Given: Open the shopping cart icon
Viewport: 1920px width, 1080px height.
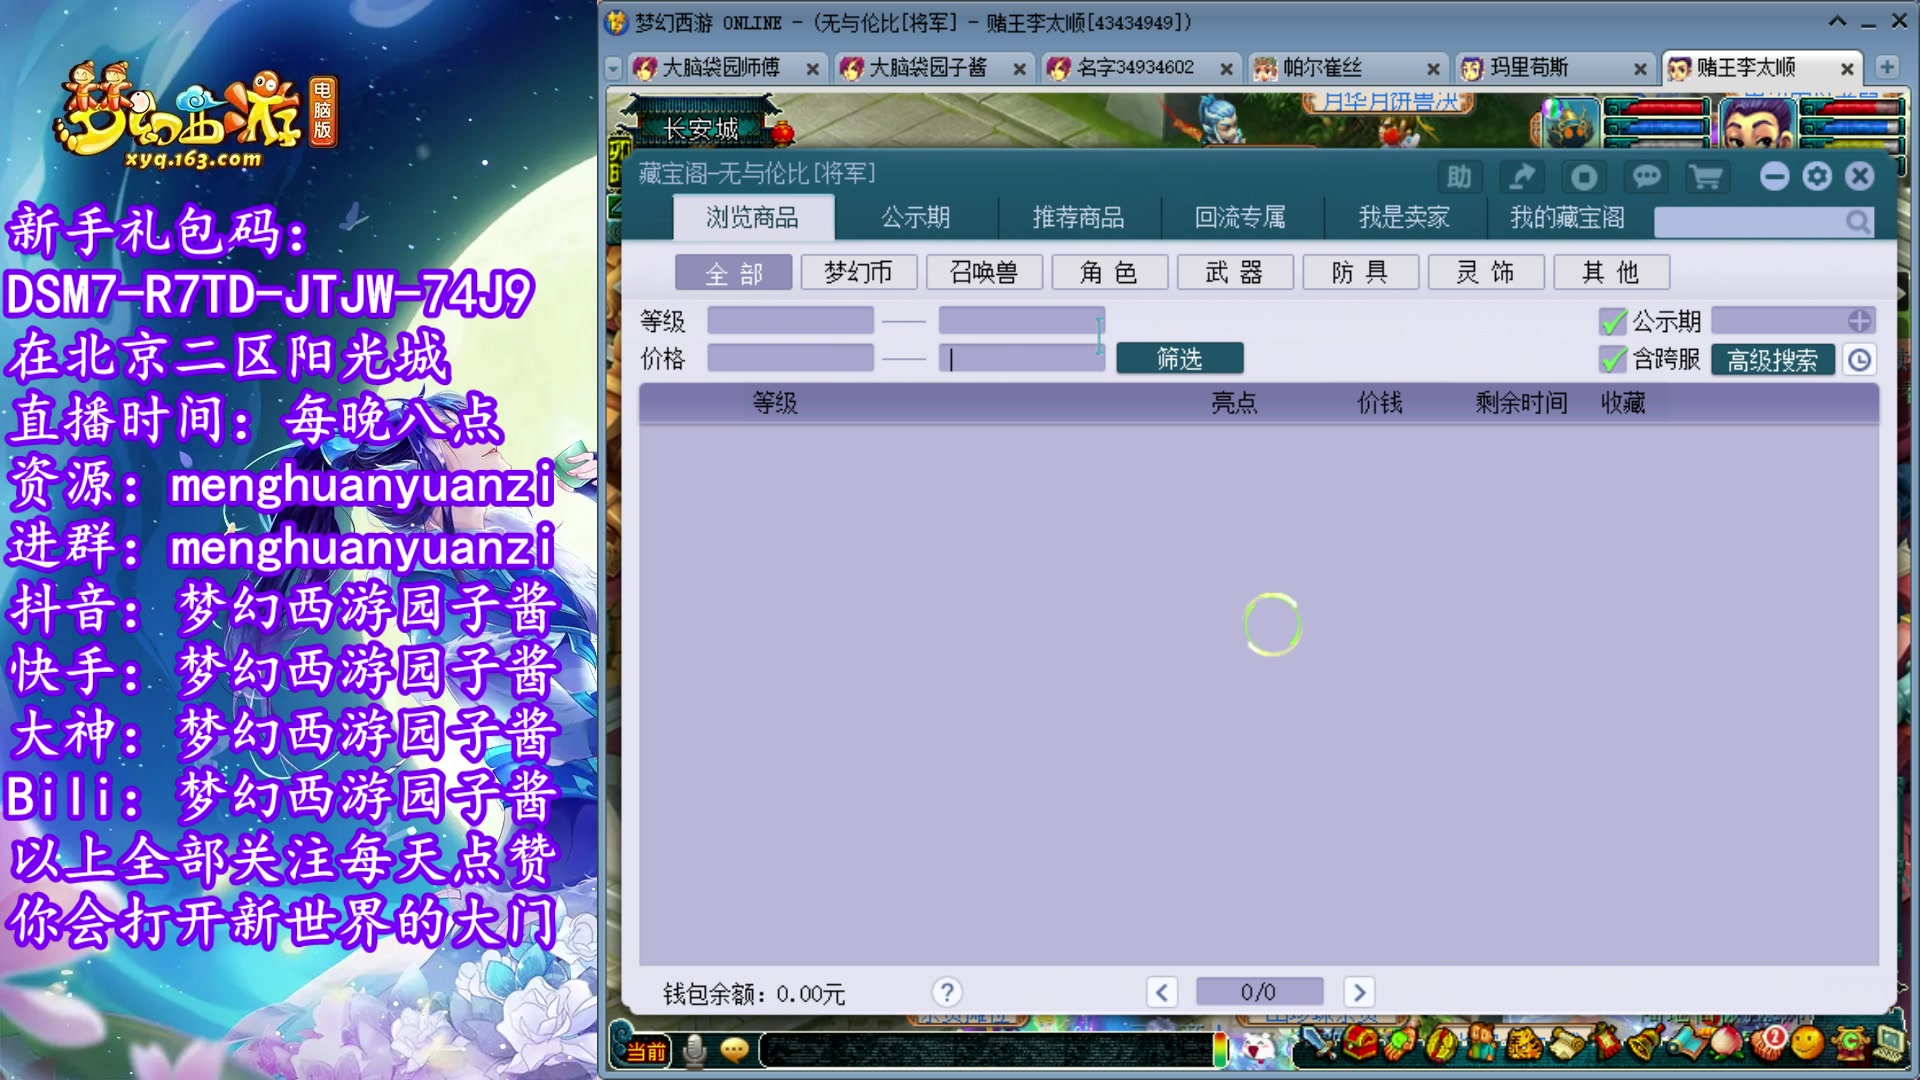Looking at the screenshot, I should pos(1706,177).
